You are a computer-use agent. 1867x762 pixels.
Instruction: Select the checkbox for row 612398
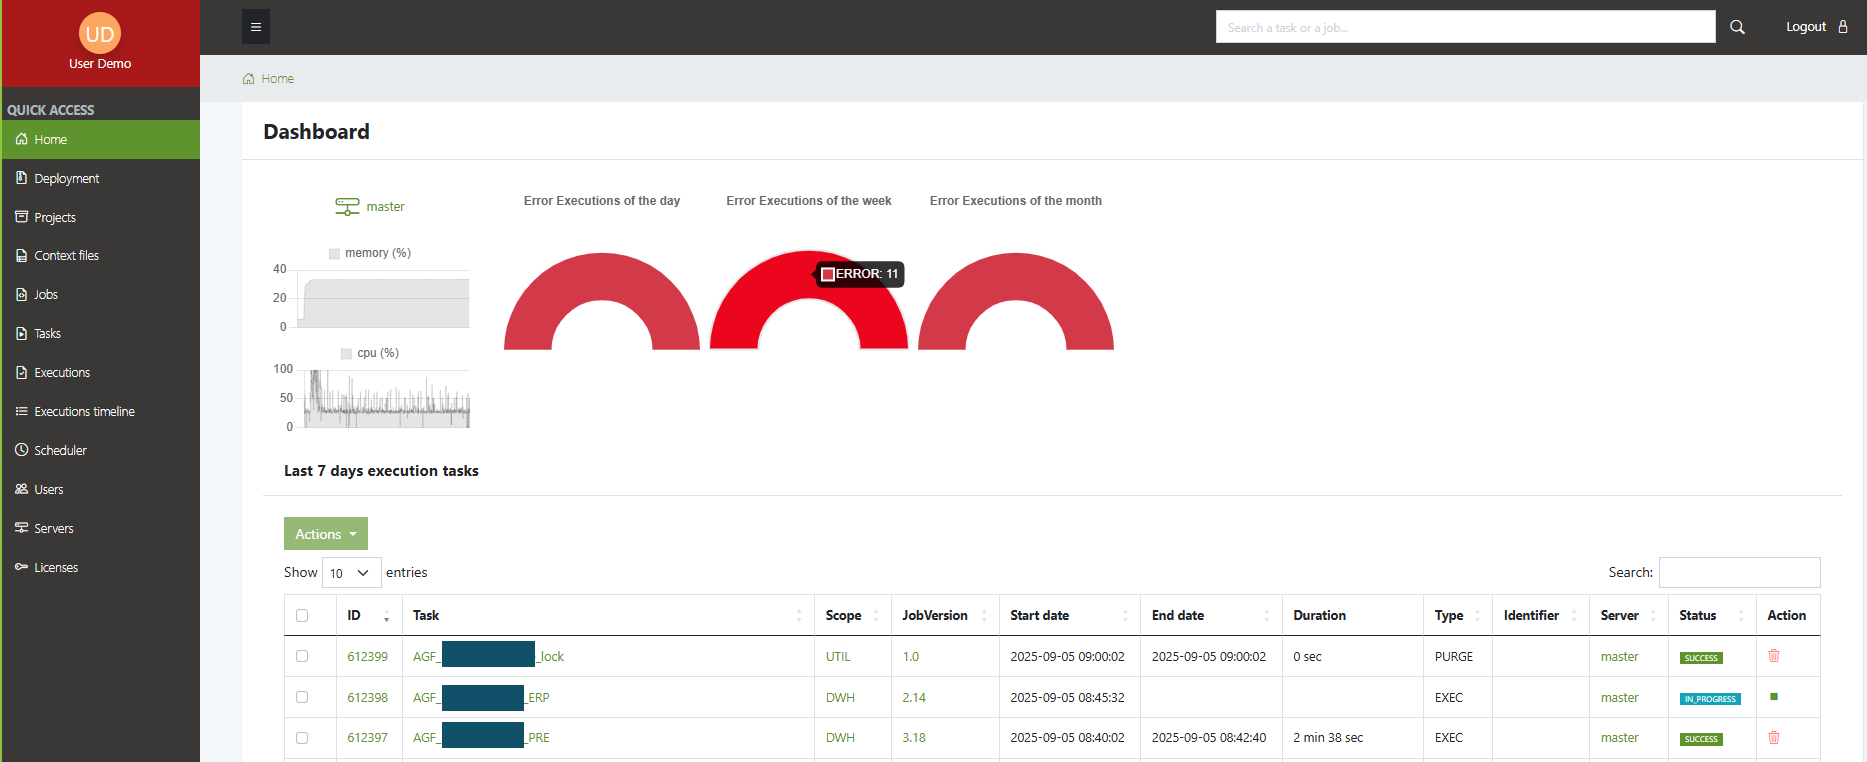click(x=302, y=698)
